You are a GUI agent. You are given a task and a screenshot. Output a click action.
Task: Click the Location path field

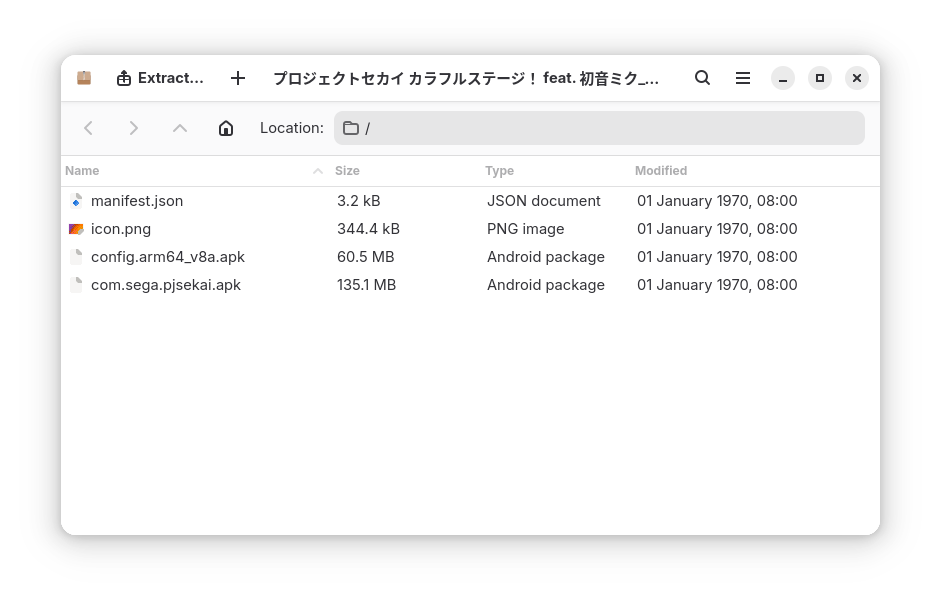coord(599,128)
